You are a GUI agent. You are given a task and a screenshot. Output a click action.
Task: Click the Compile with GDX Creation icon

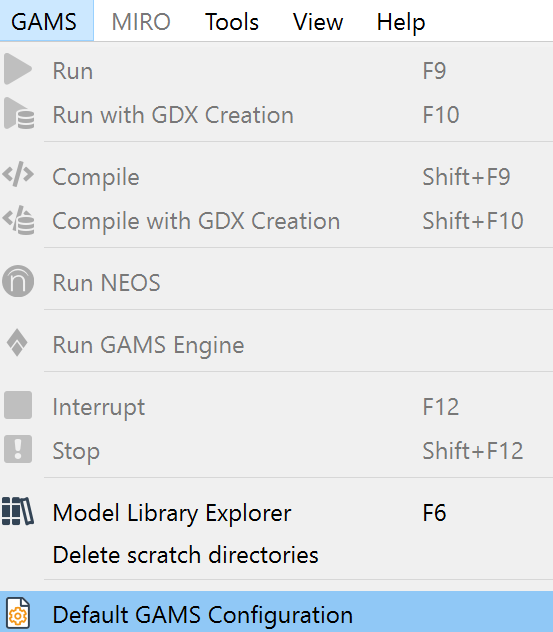pos(19,220)
